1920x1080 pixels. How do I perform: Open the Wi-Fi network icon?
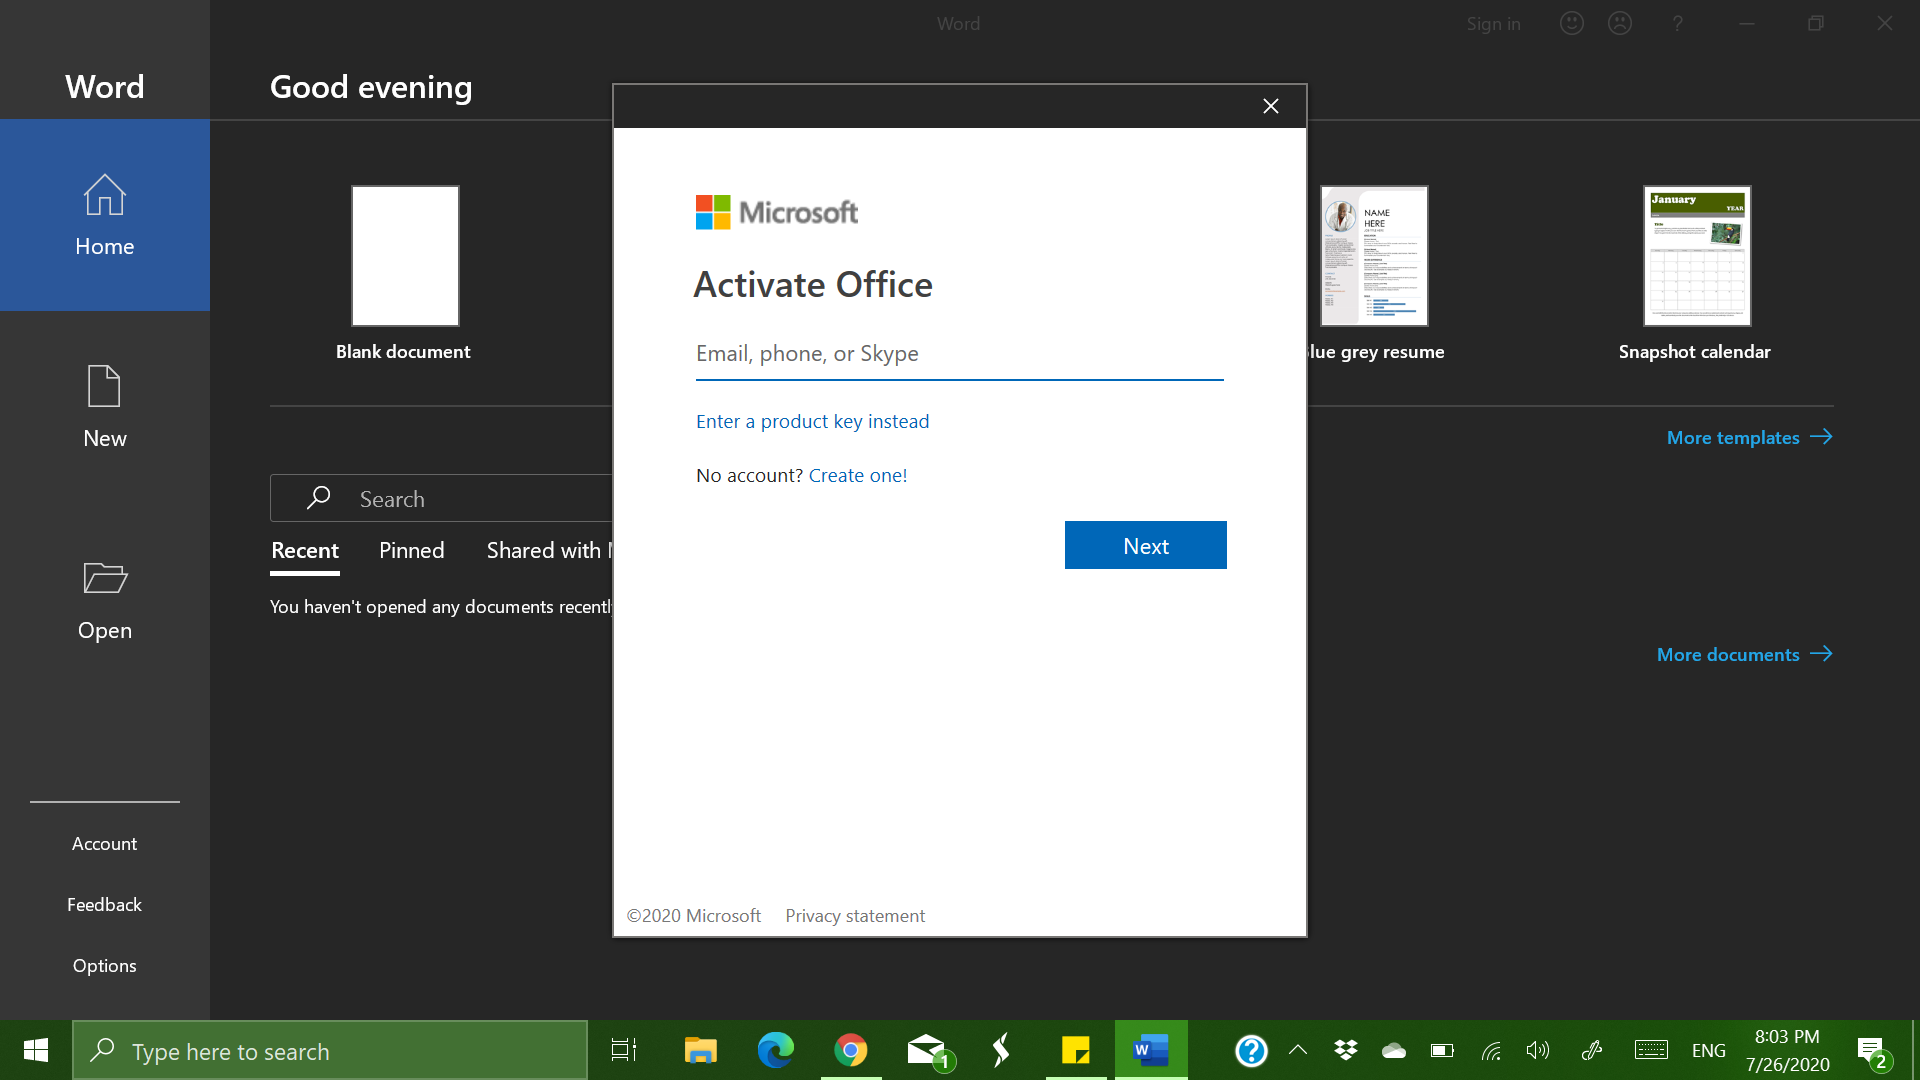[x=1490, y=1050]
